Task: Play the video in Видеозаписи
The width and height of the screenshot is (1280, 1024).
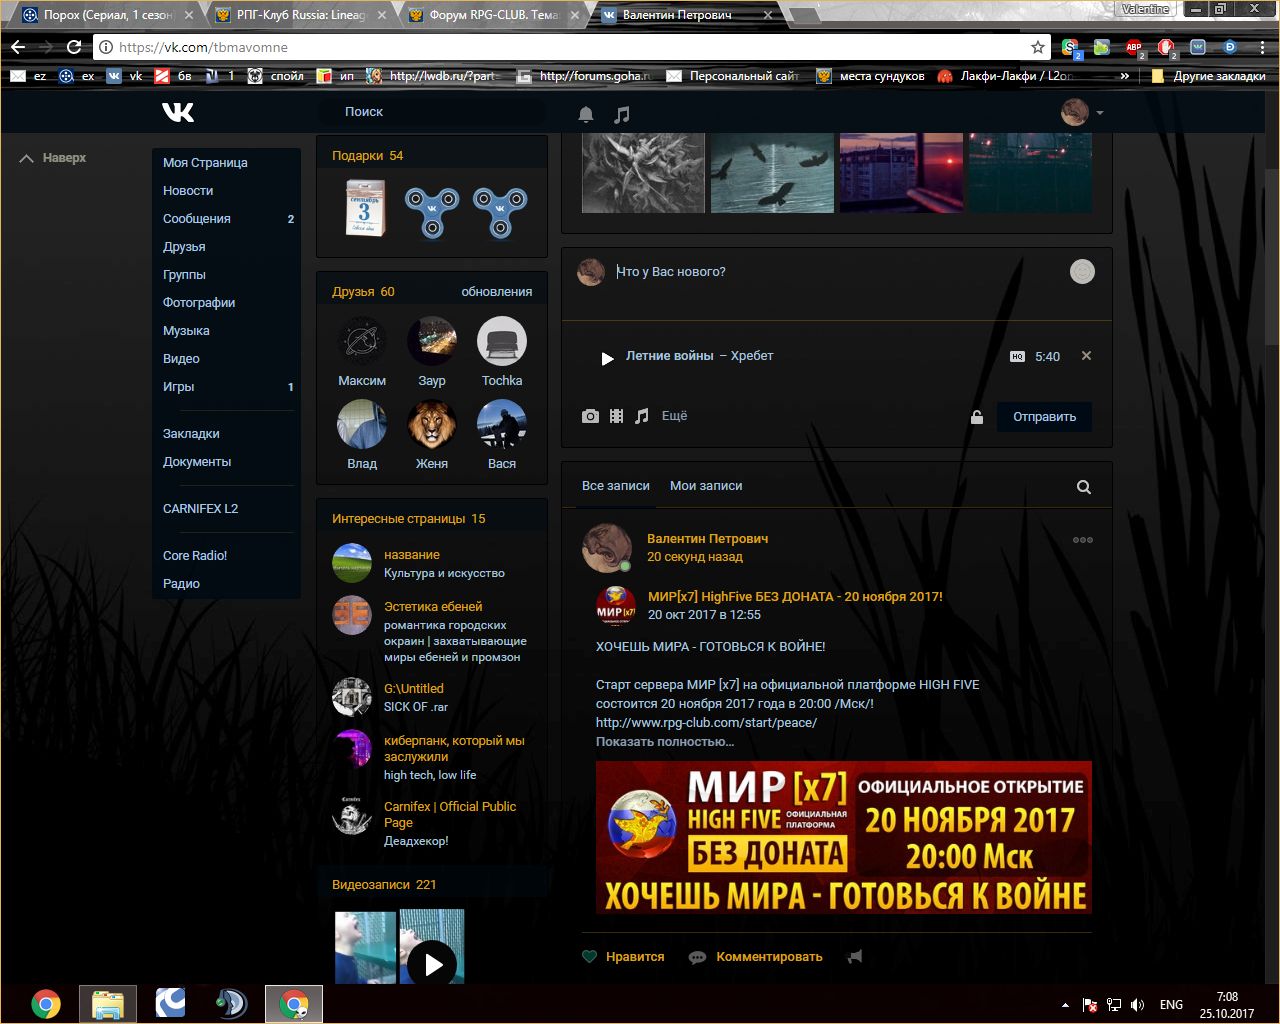Action: click(432, 964)
